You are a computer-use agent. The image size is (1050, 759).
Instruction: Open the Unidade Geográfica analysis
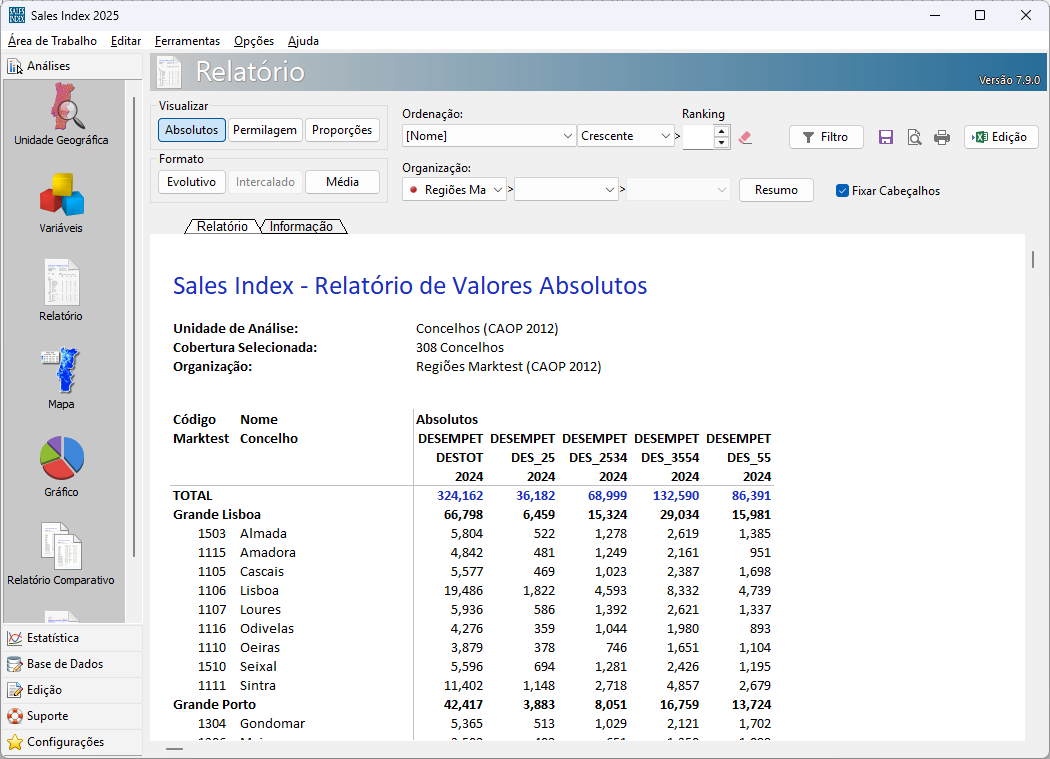click(x=61, y=114)
